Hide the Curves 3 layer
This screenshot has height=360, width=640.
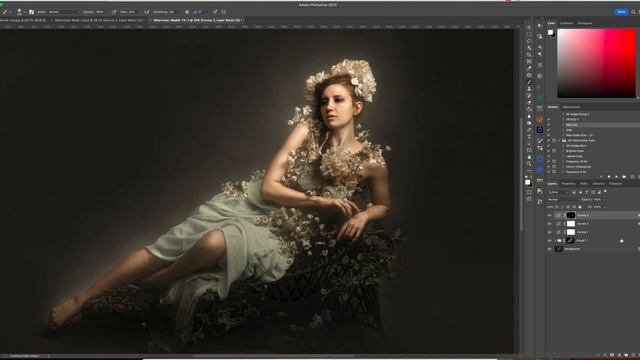pos(549,215)
